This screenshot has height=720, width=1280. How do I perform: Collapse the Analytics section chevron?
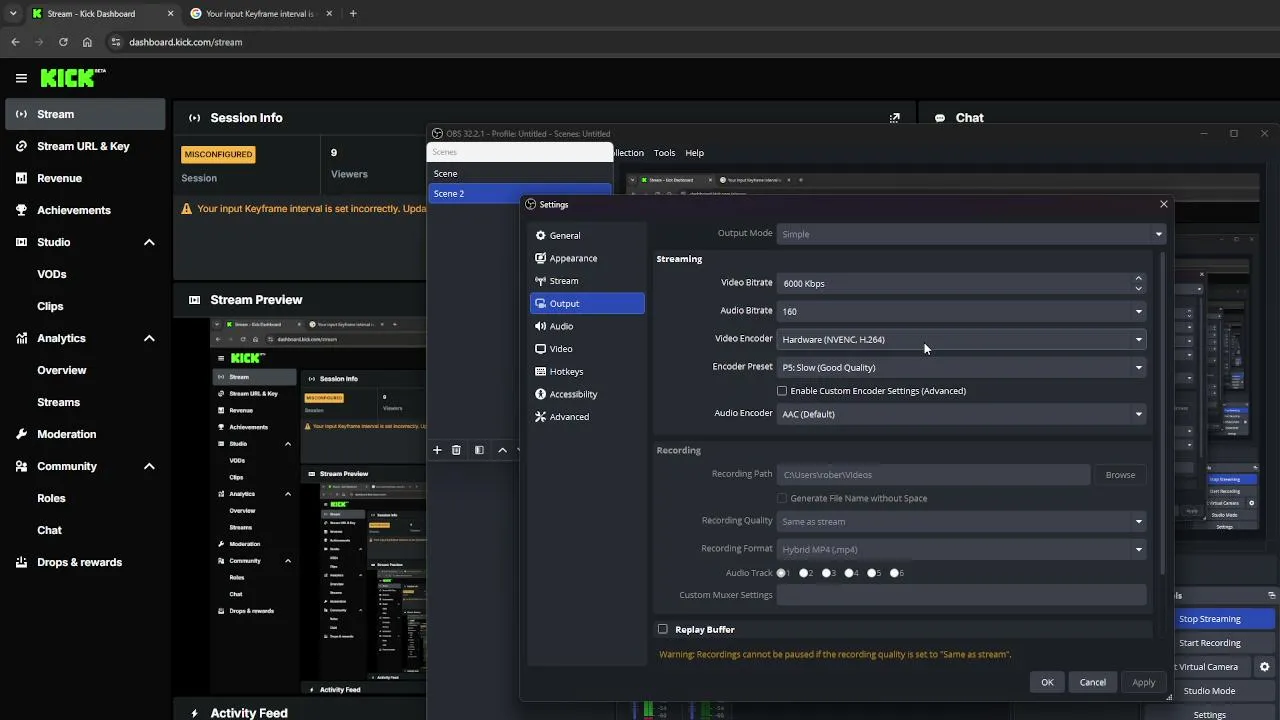click(x=149, y=338)
